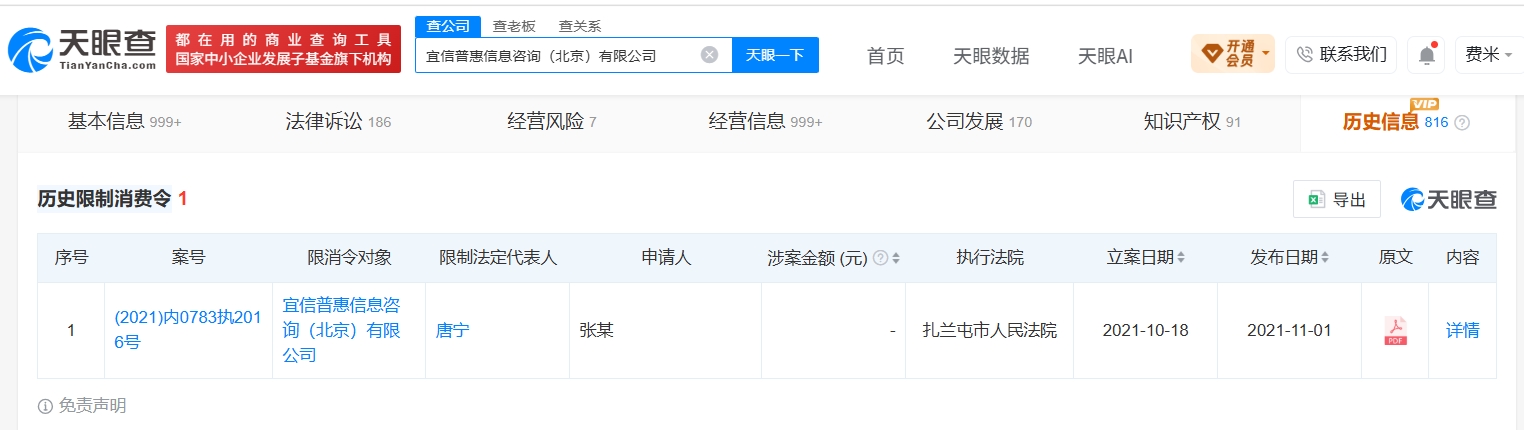Click the 申请人 column header
1524x430 pixels.
pyautogui.click(x=666, y=258)
